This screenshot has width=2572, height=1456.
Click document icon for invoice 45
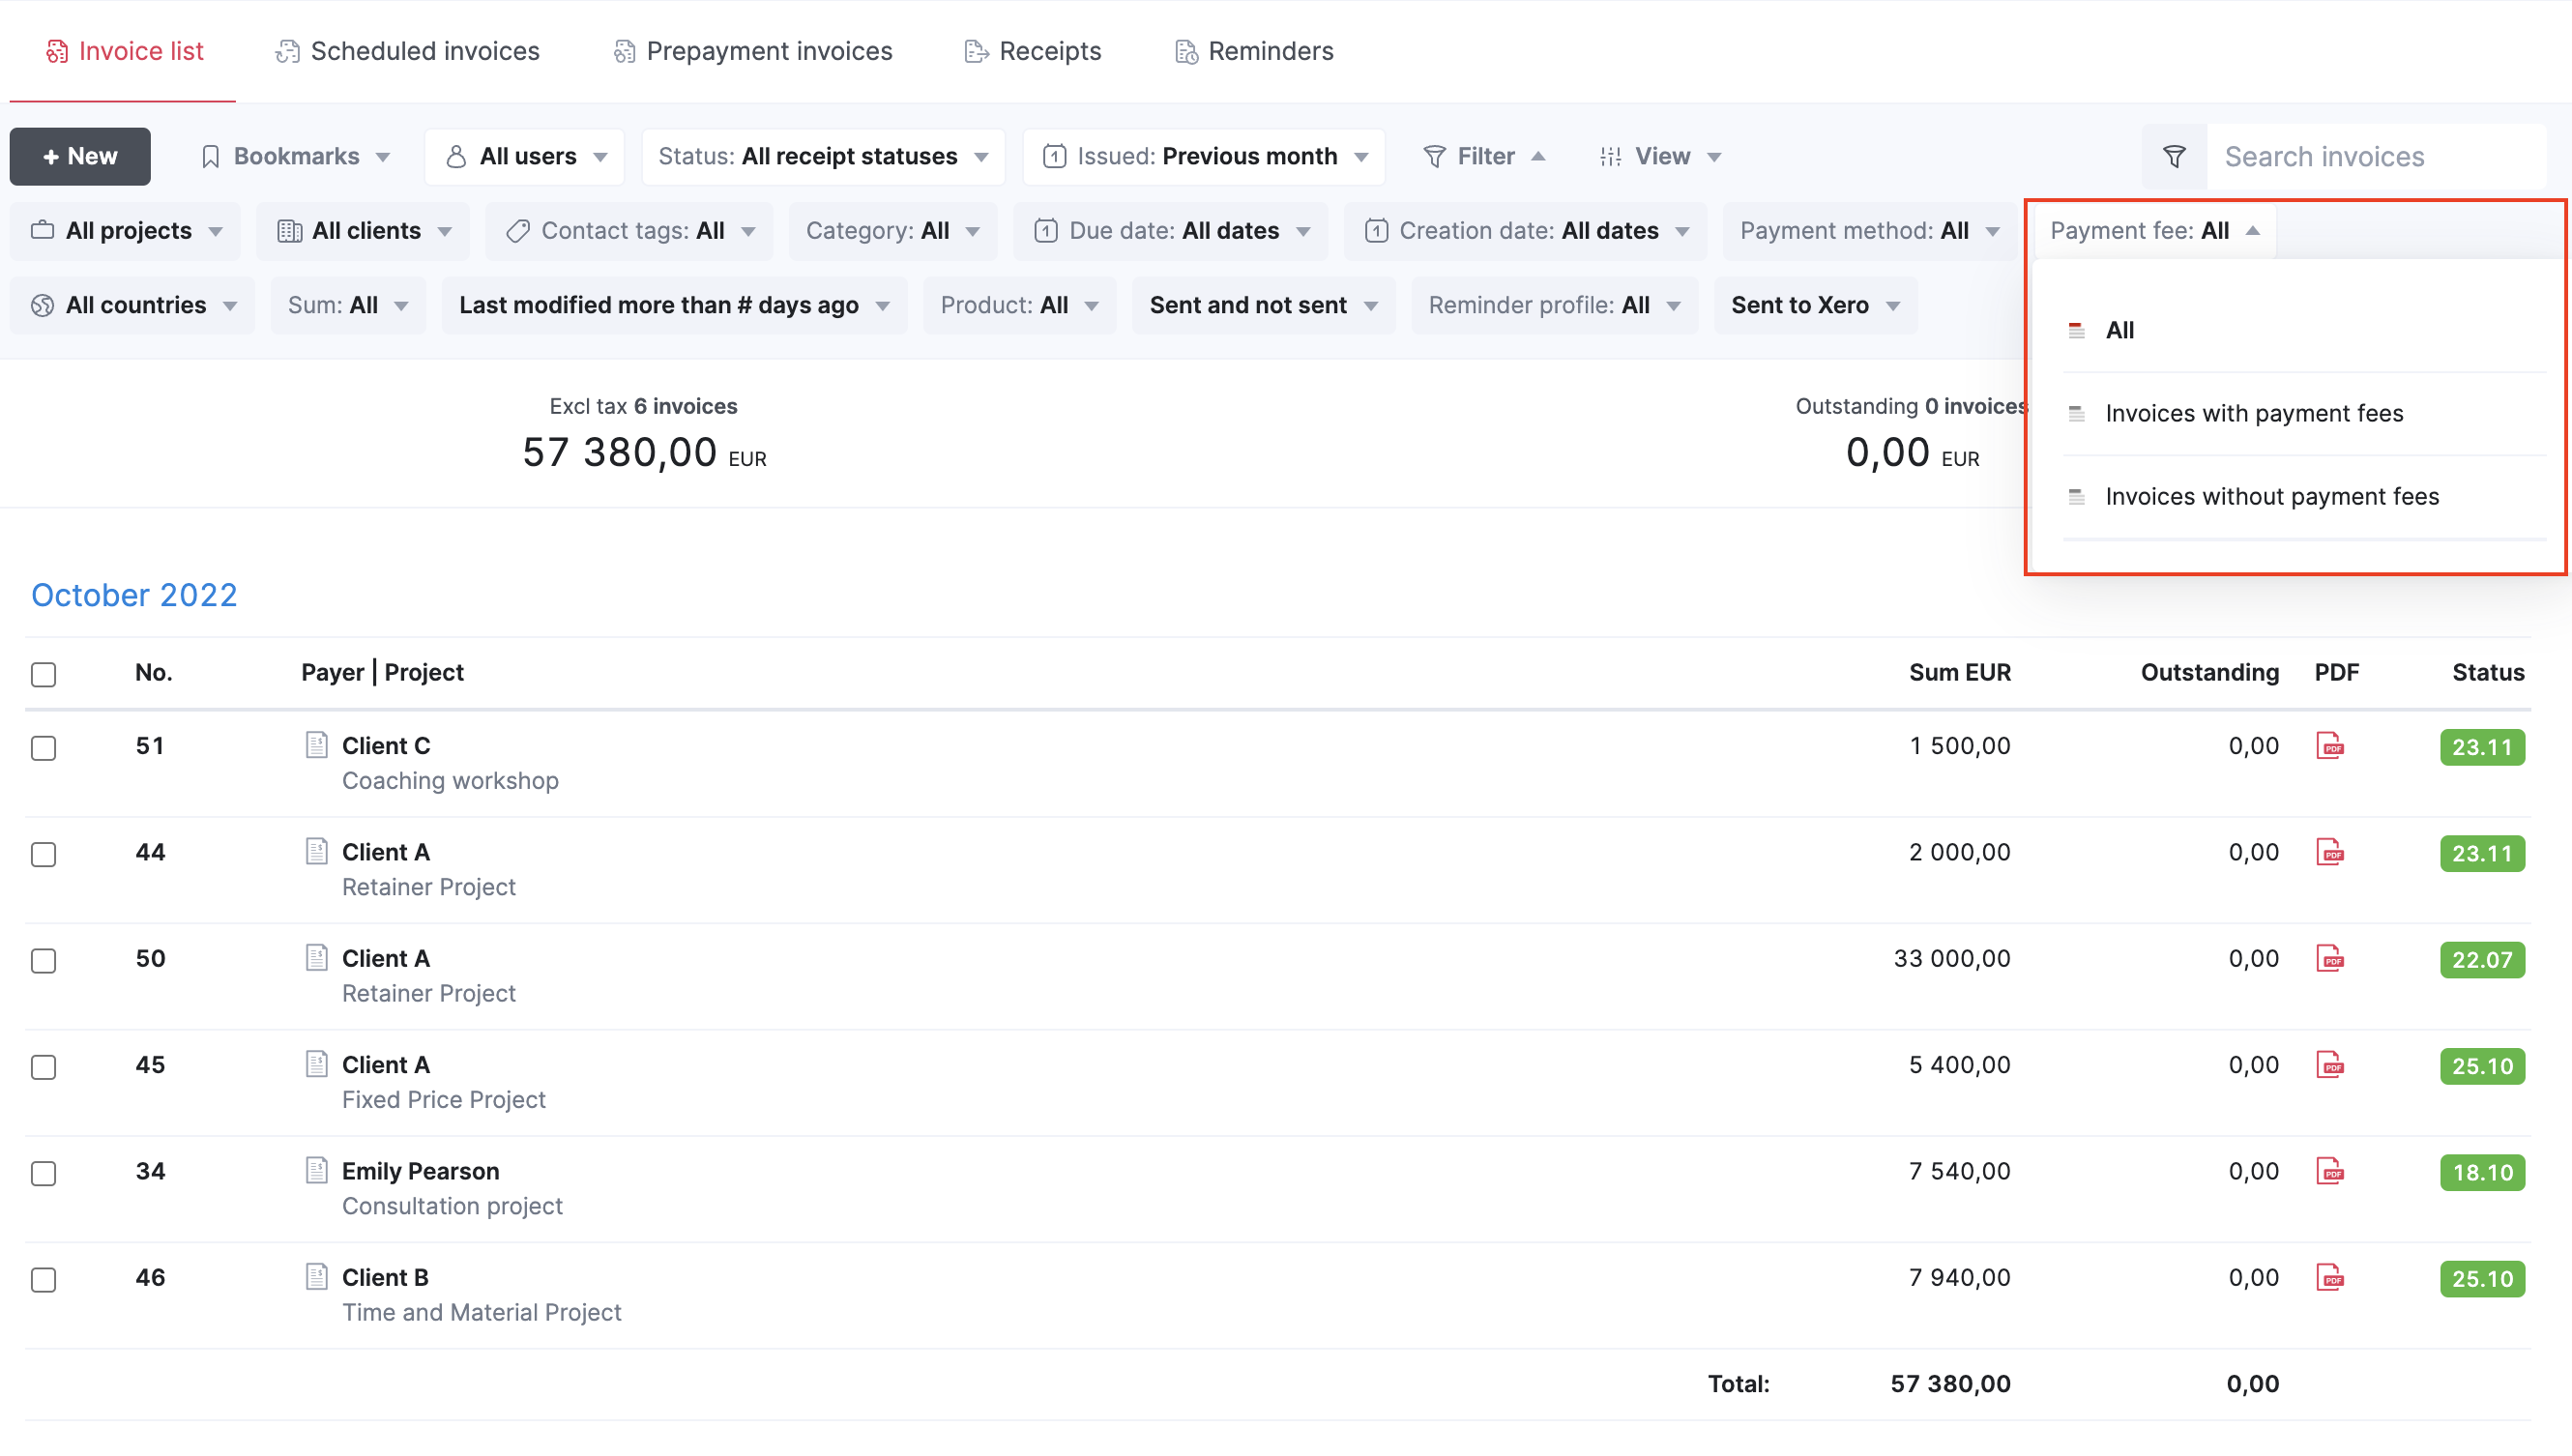(x=316, y=1064)
